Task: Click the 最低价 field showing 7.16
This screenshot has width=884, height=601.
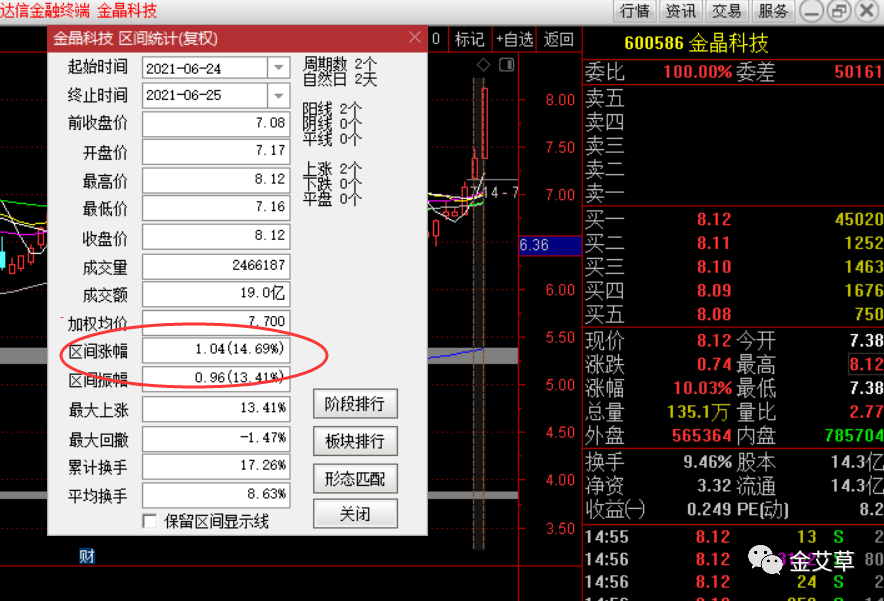Action: (216, 207)
